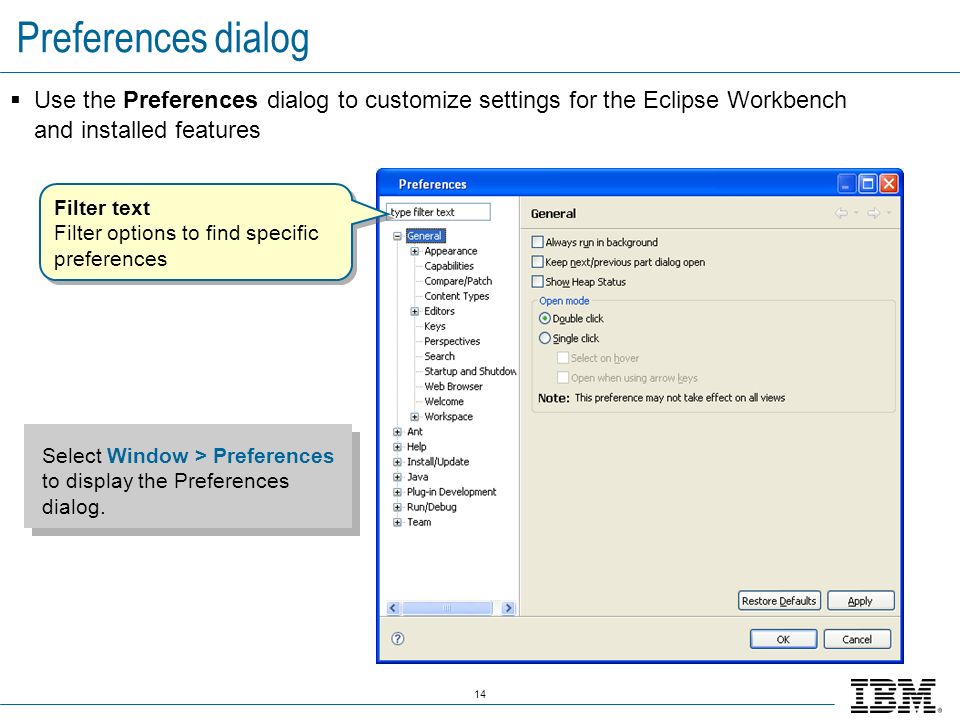Open Content Types preferences
Image resolution: width=960 pixels, height=720 pixels.
[457, 296]
